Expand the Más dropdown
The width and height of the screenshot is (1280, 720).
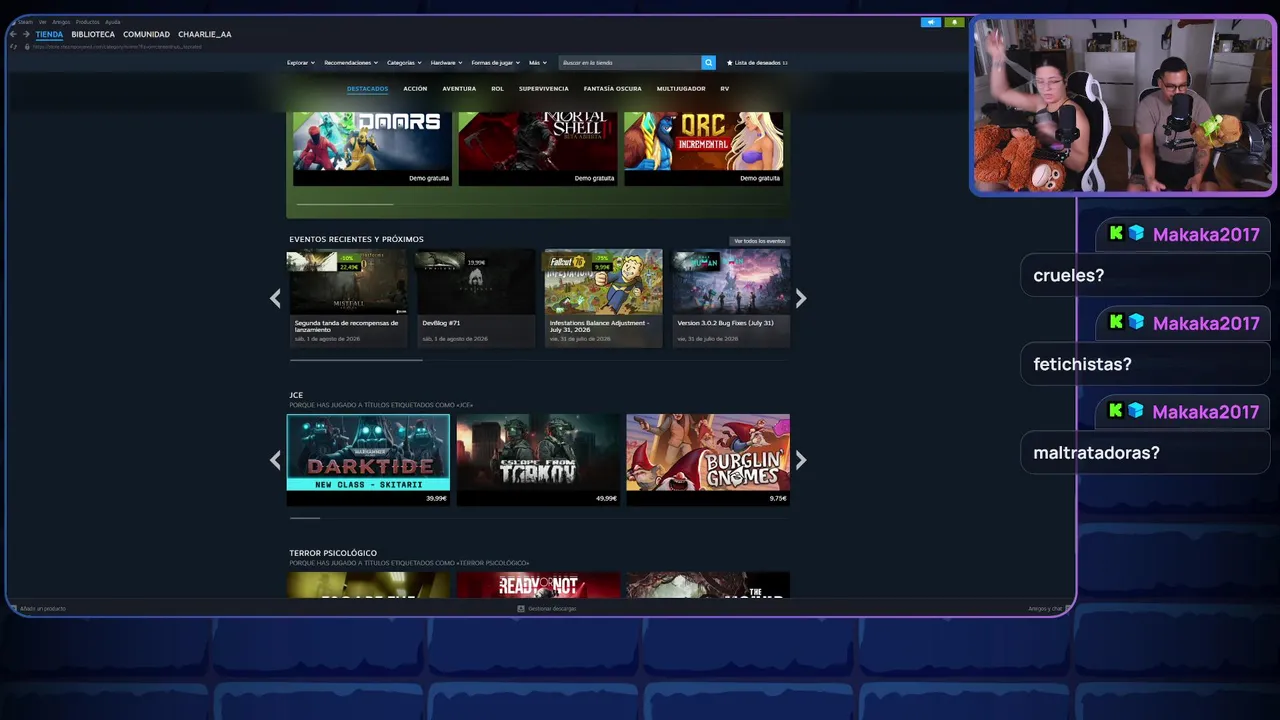(538, 63)
